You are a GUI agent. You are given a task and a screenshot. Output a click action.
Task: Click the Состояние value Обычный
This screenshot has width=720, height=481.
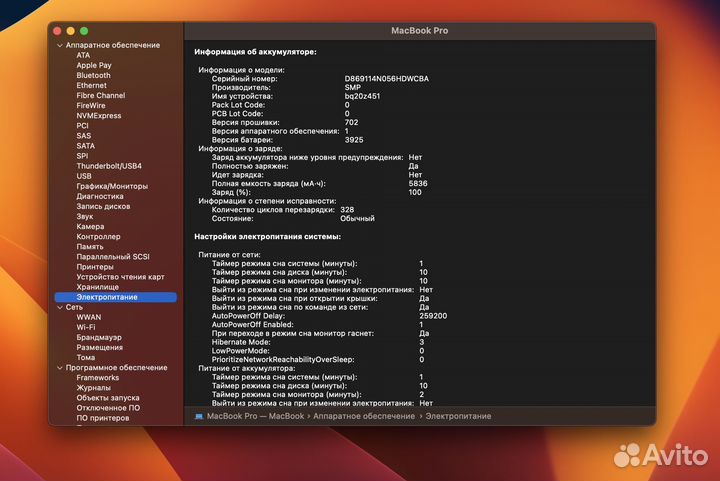click(x=357, y=218)
